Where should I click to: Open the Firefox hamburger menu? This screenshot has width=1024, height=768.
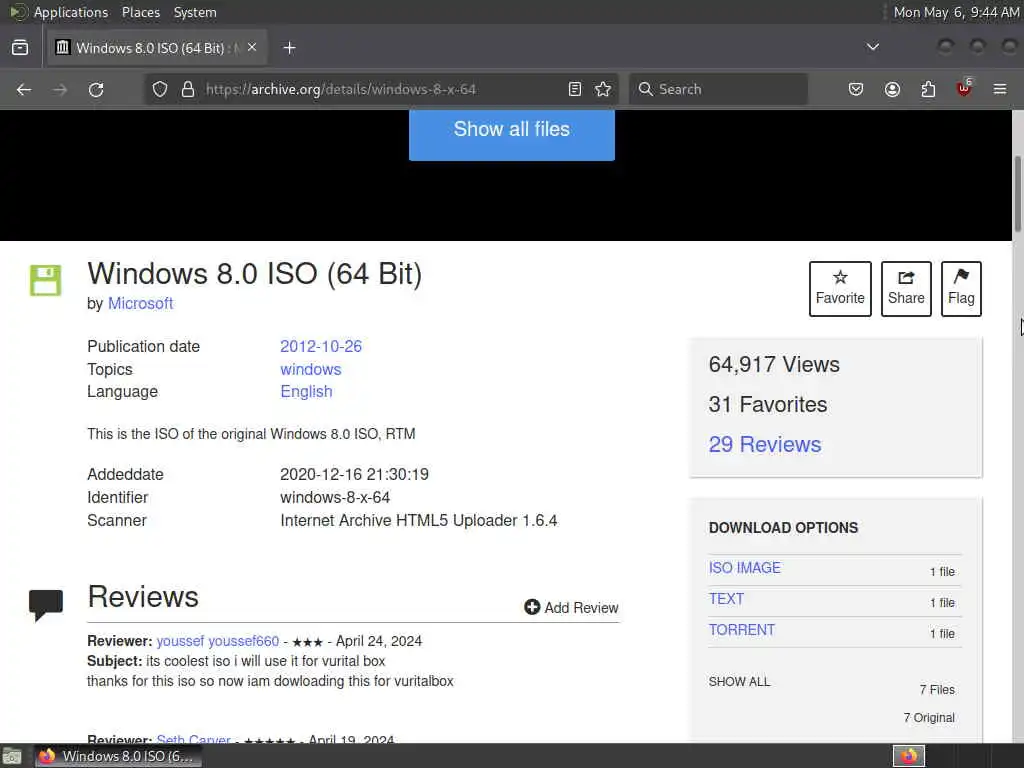coord(1000,89)
